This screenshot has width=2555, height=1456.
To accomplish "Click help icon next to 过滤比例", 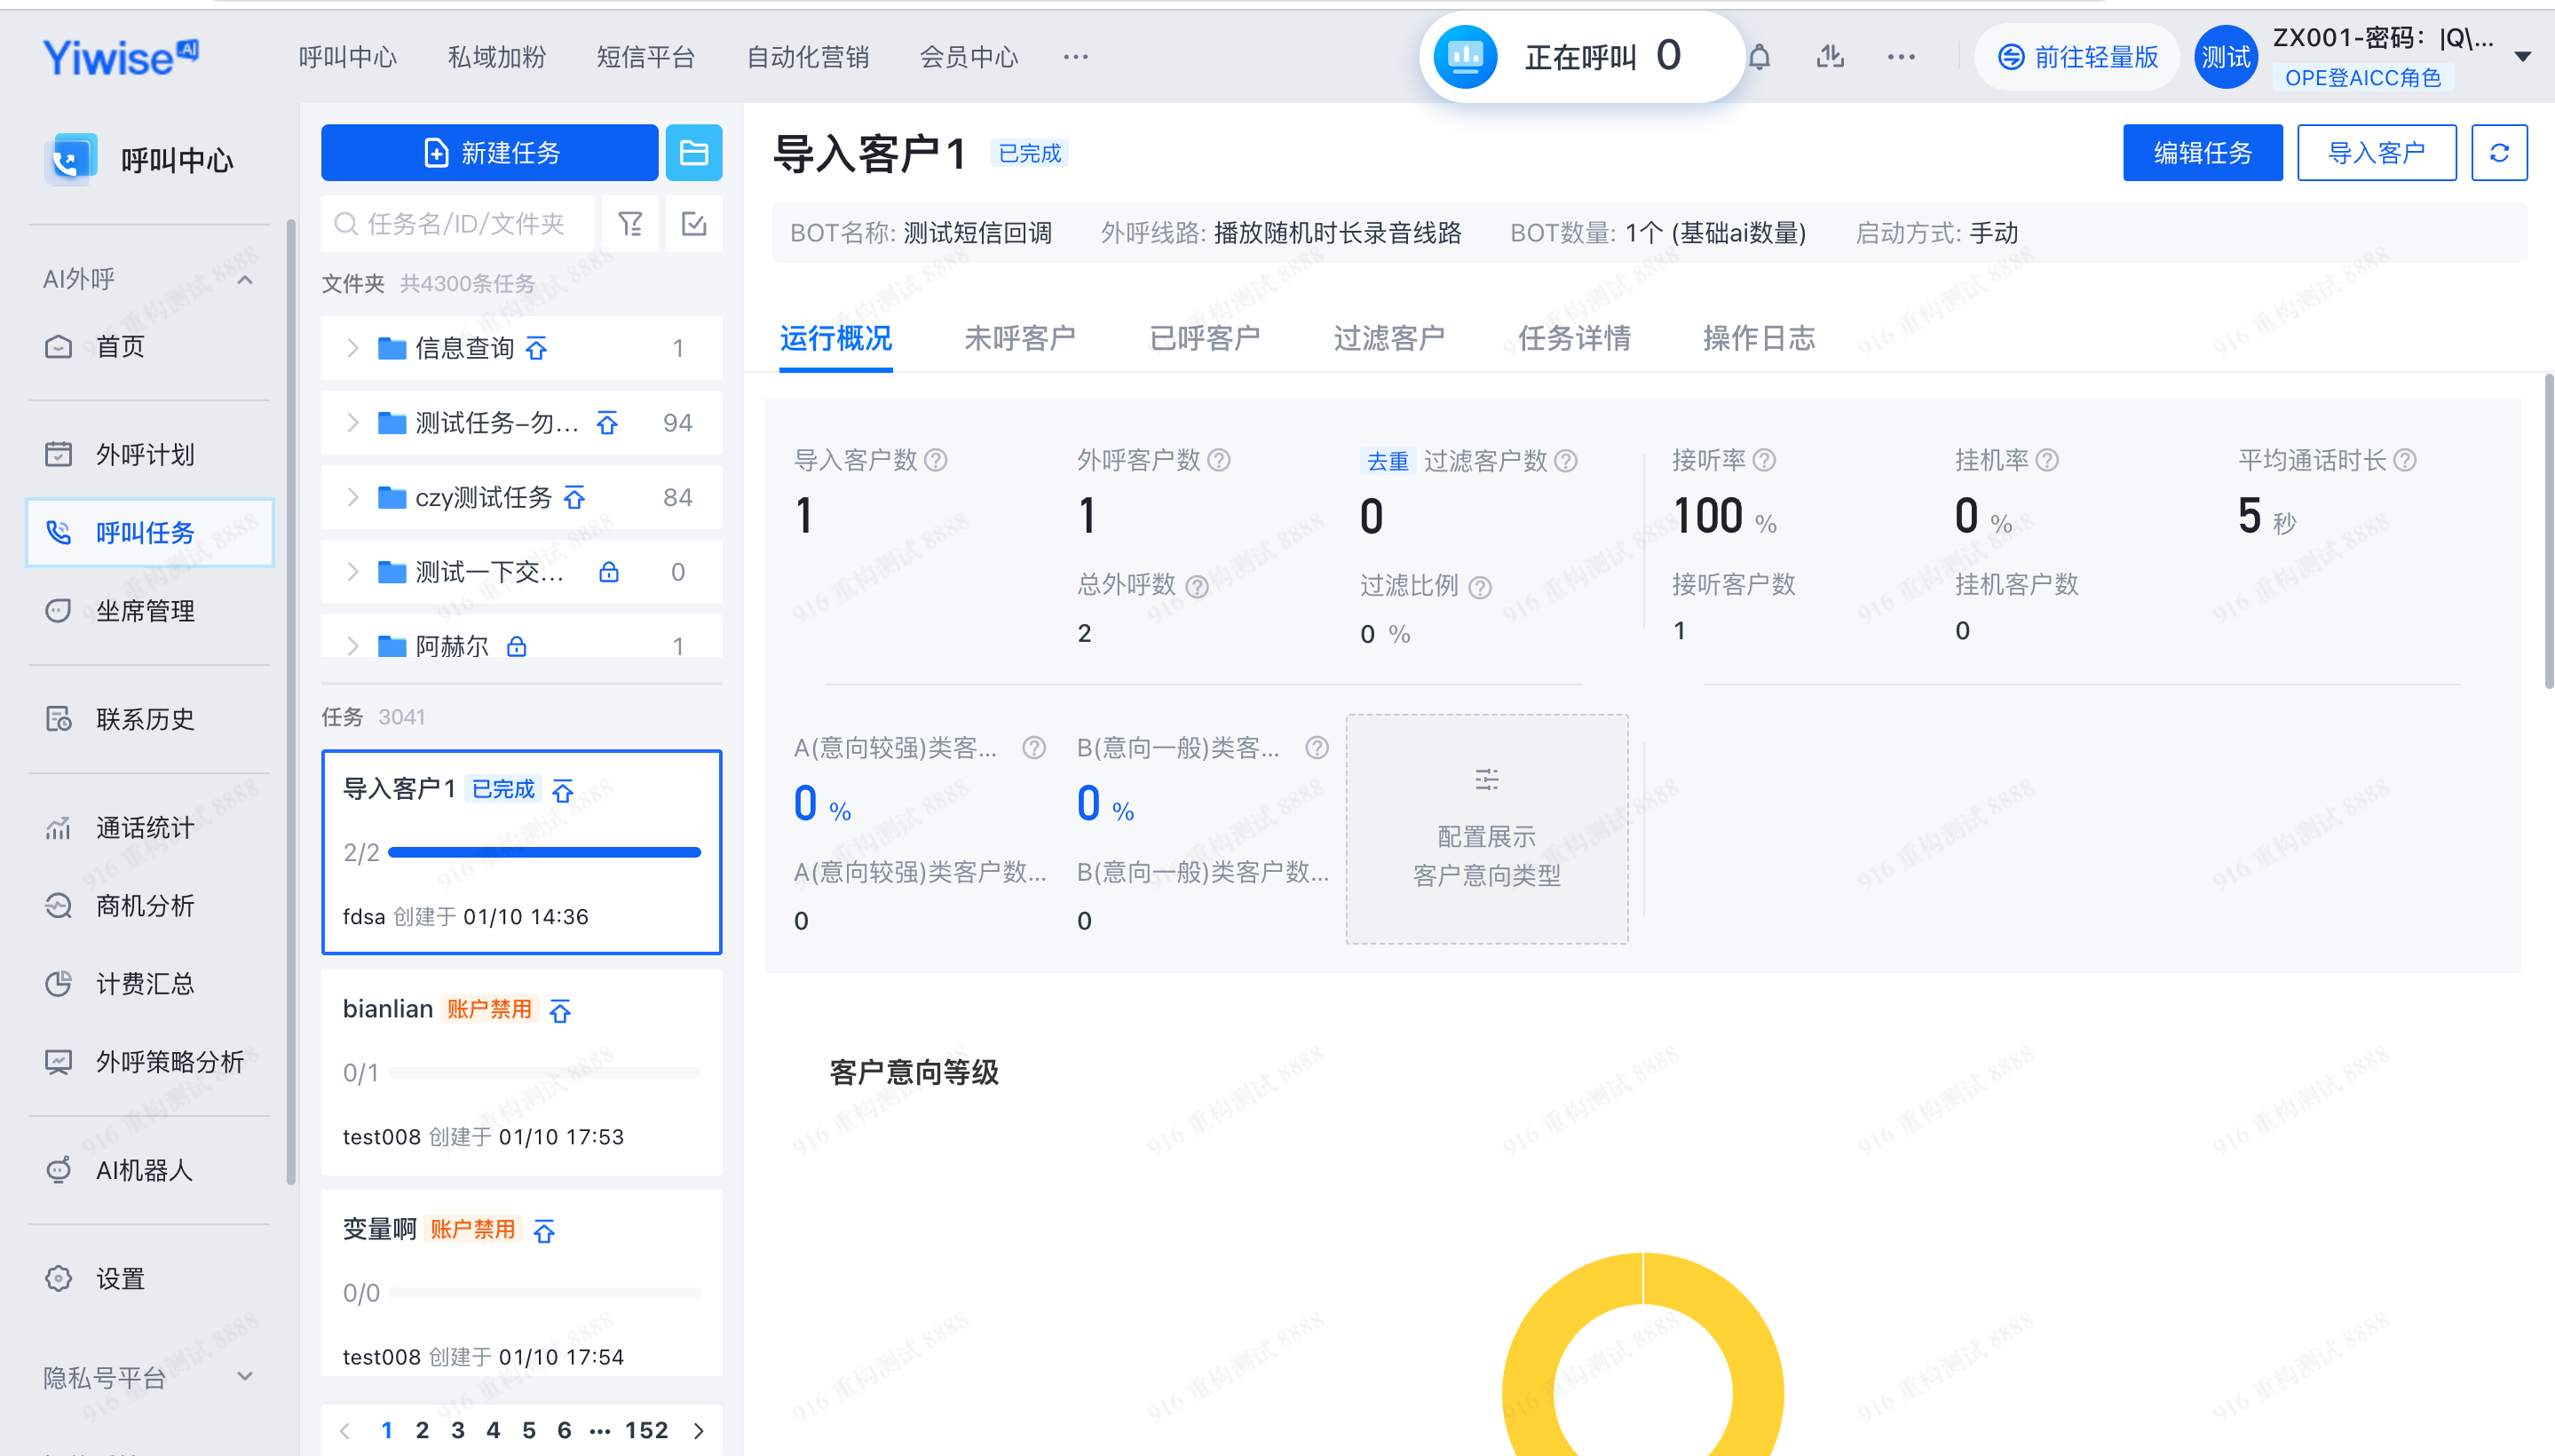I will [1480, 587].
